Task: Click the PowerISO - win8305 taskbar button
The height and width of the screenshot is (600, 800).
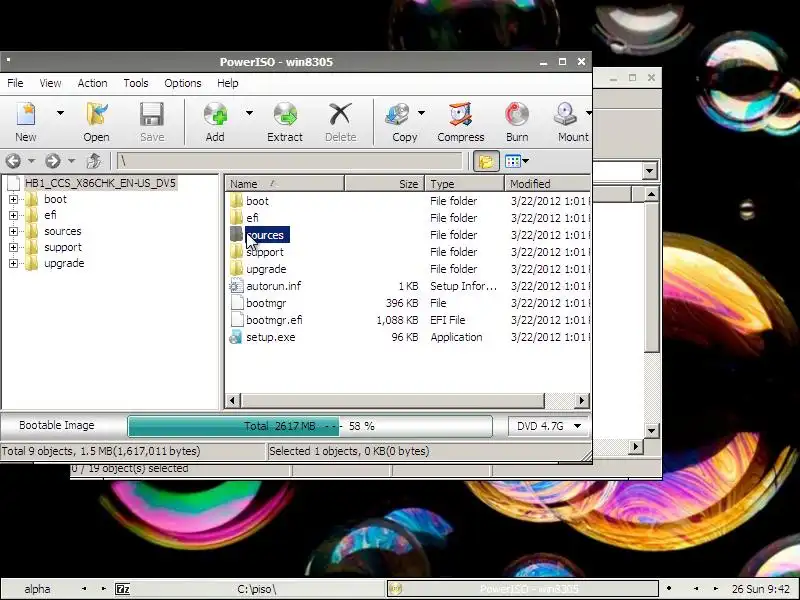Action: pyautogui.click(x=522, y=589)
